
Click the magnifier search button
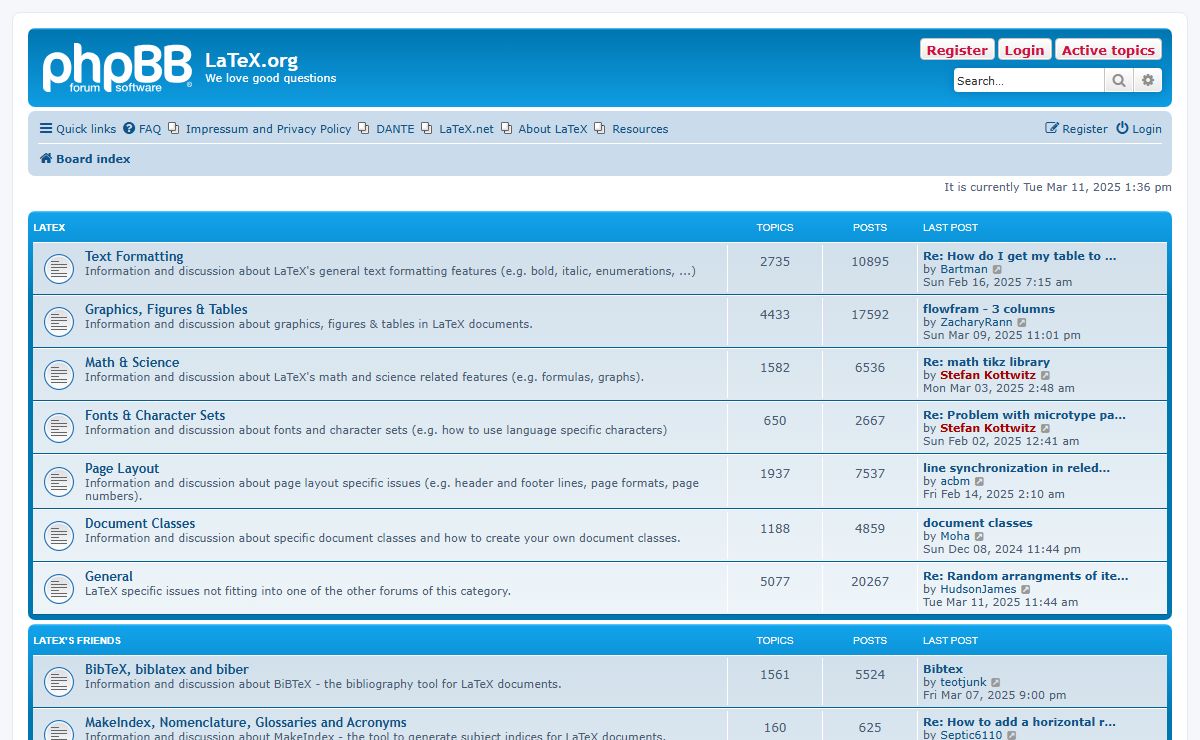(1118, 80)
